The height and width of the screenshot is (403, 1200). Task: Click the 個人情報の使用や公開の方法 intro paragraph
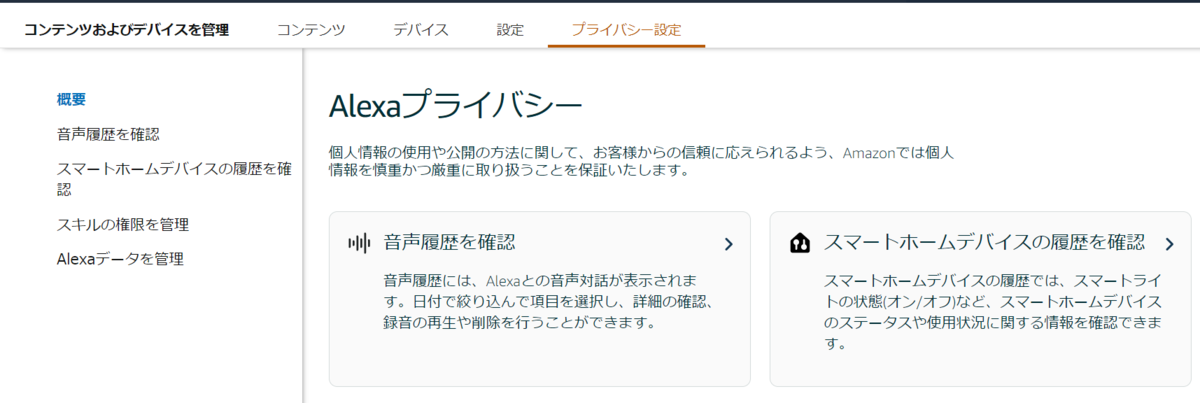tap(641, 162)
